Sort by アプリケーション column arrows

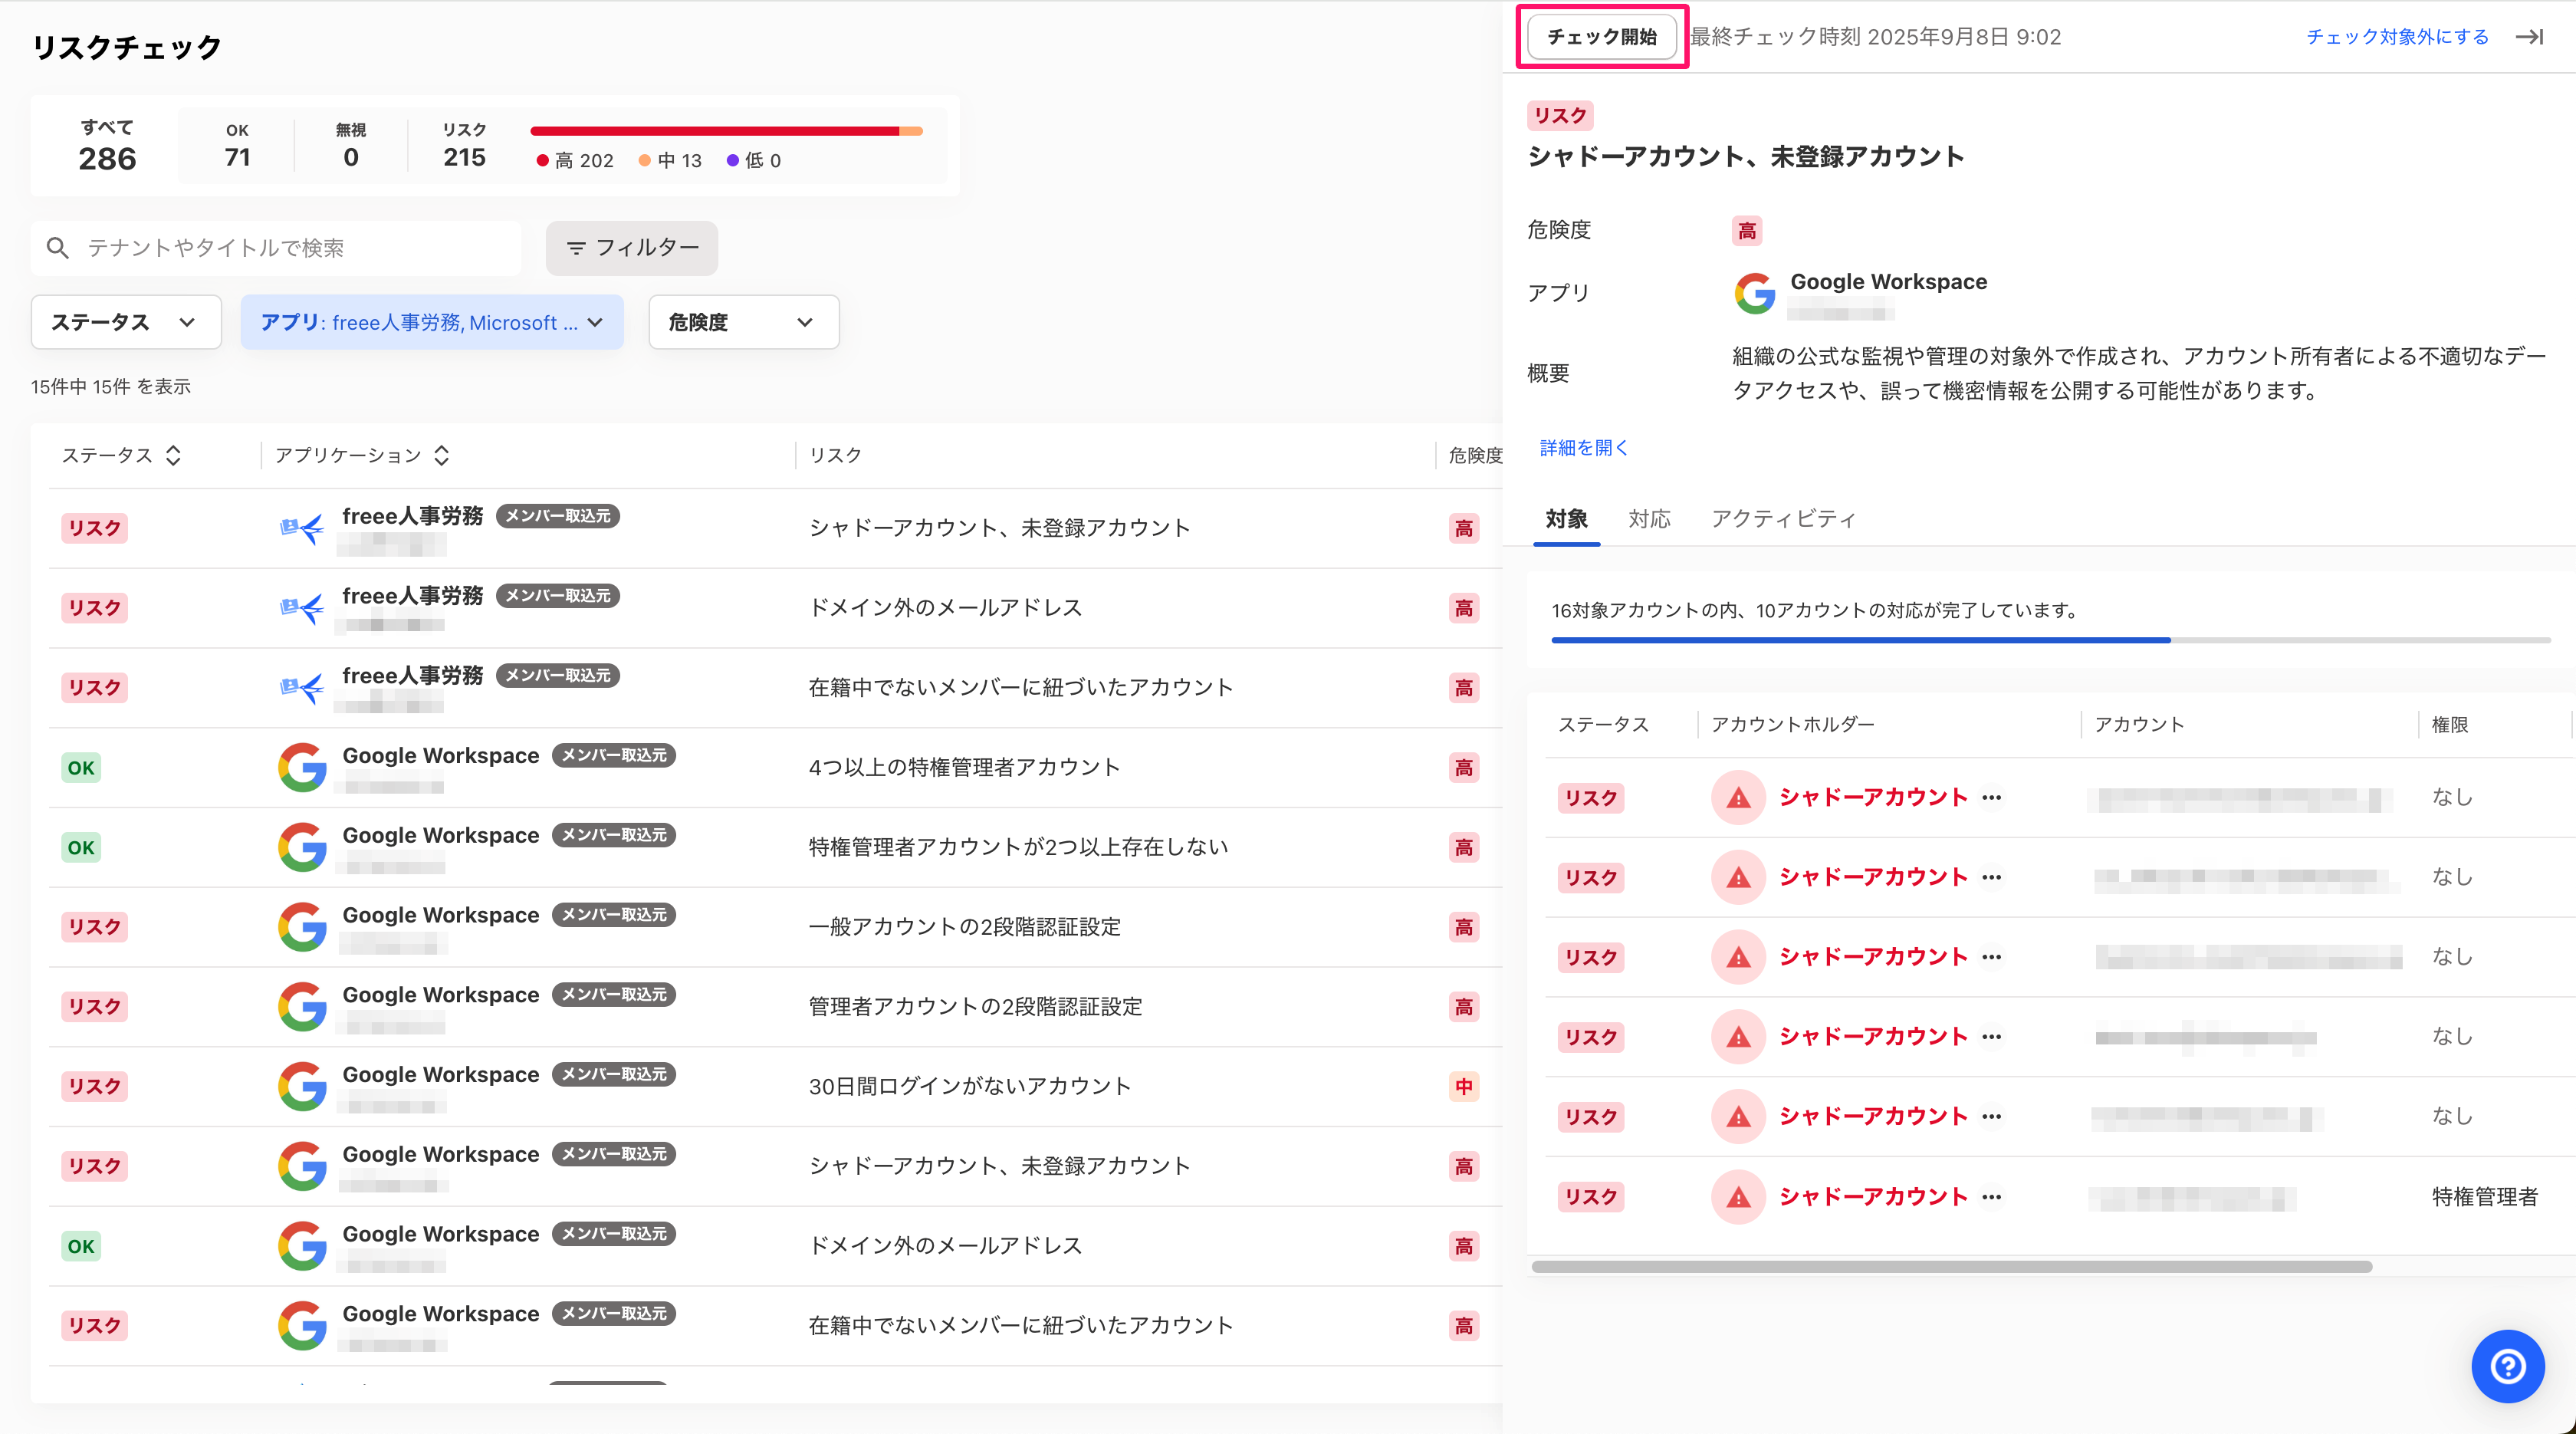click(442, 456)
